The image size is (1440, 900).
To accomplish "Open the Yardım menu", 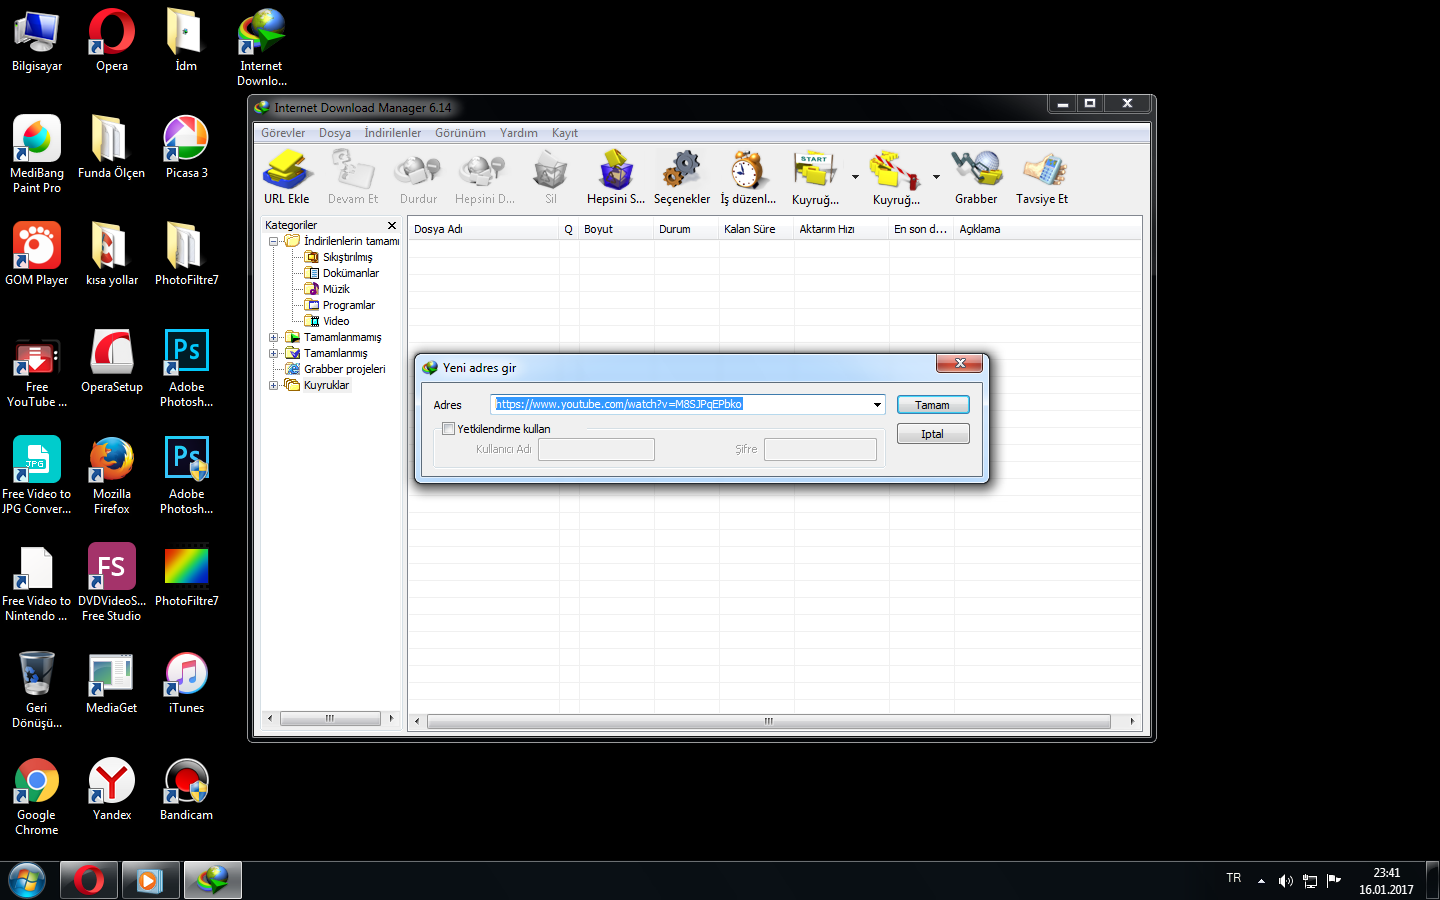I will tap(519, 133).
